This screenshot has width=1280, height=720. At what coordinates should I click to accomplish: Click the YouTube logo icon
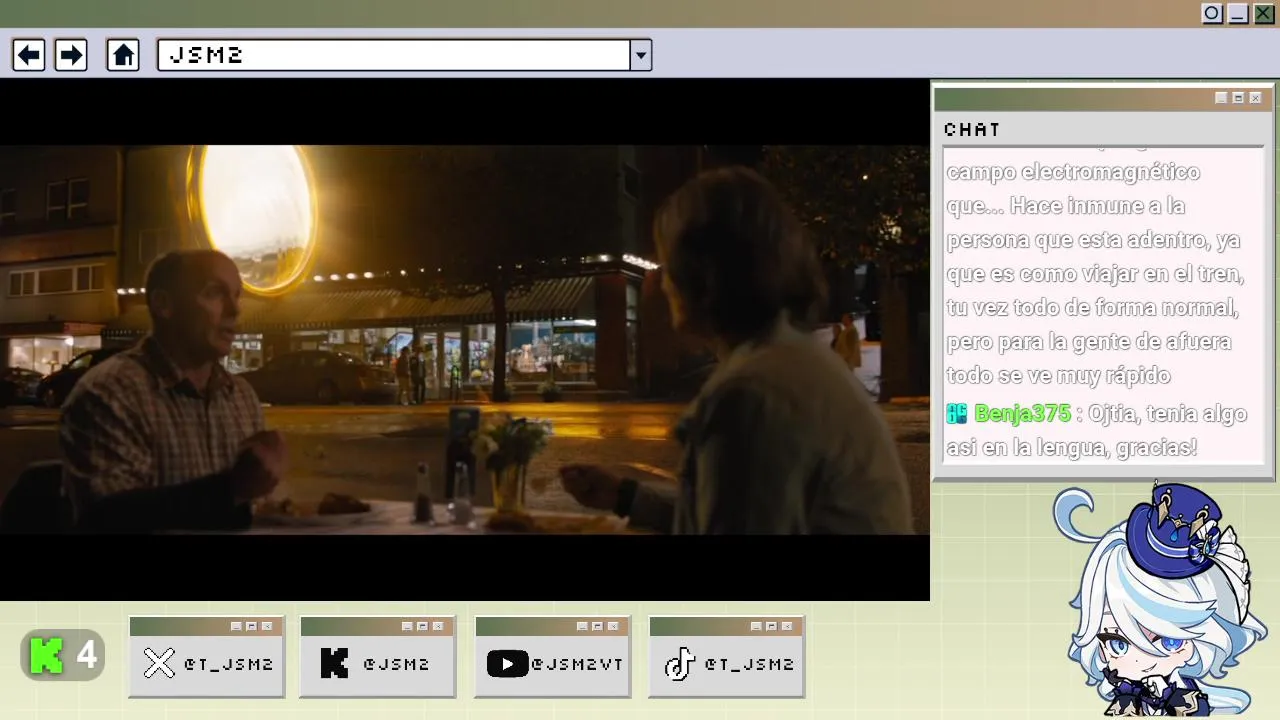pos(507,664)
